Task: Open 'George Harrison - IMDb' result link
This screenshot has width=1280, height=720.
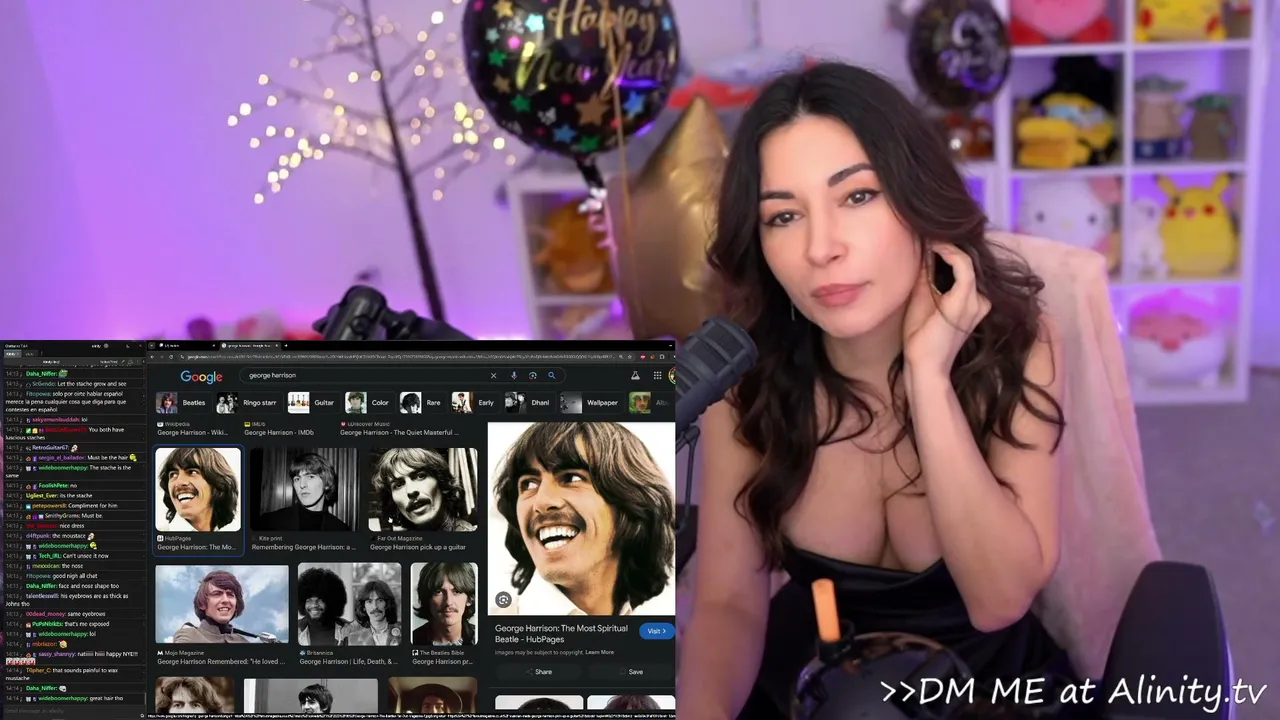Action: click(x=279, y=433)
